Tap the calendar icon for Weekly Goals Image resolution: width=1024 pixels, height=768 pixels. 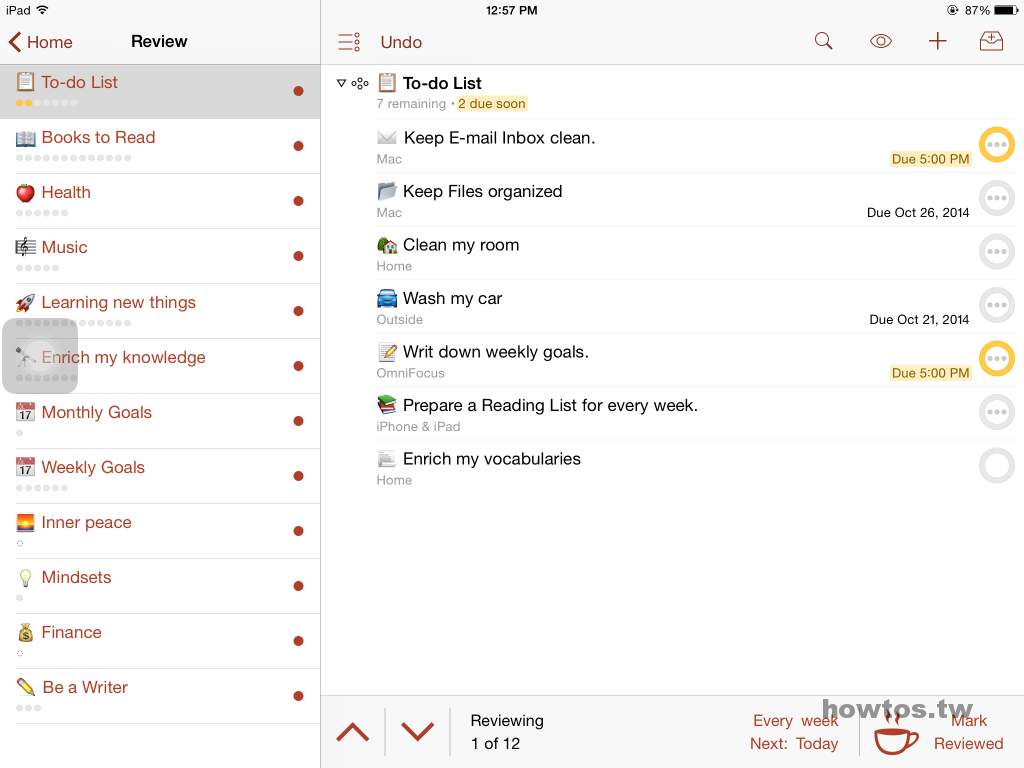(25, 467)
